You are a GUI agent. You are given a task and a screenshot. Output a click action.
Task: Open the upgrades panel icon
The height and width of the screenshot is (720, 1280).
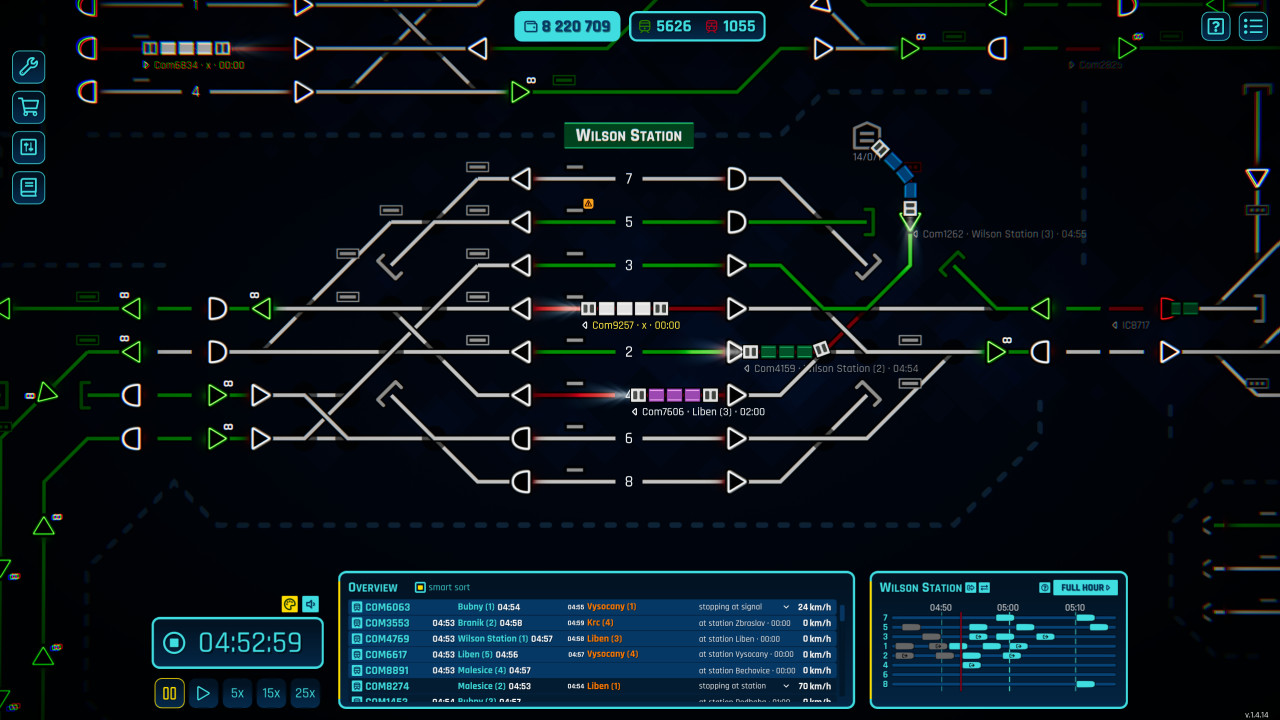pos(28,147)
